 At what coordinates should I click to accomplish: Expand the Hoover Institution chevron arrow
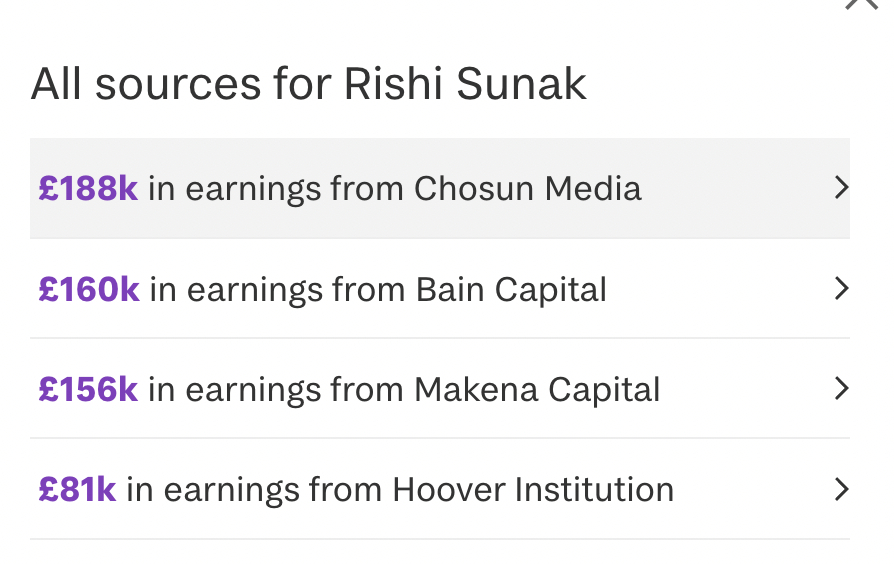pyautogui.click(x=841, y=489)
